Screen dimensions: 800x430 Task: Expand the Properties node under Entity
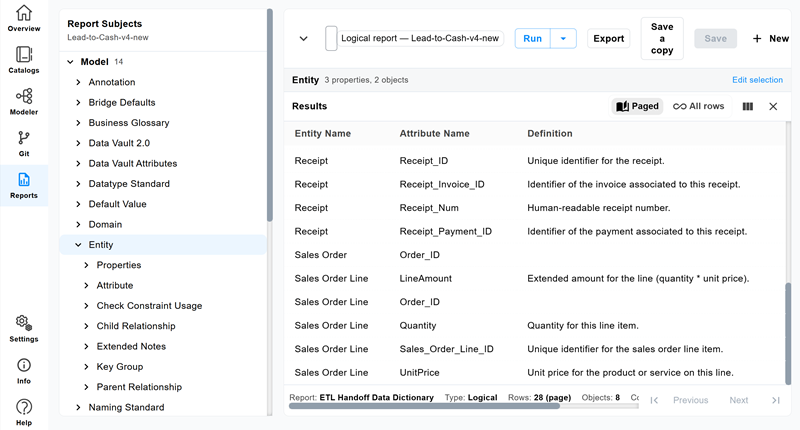(x=86, y=265)
